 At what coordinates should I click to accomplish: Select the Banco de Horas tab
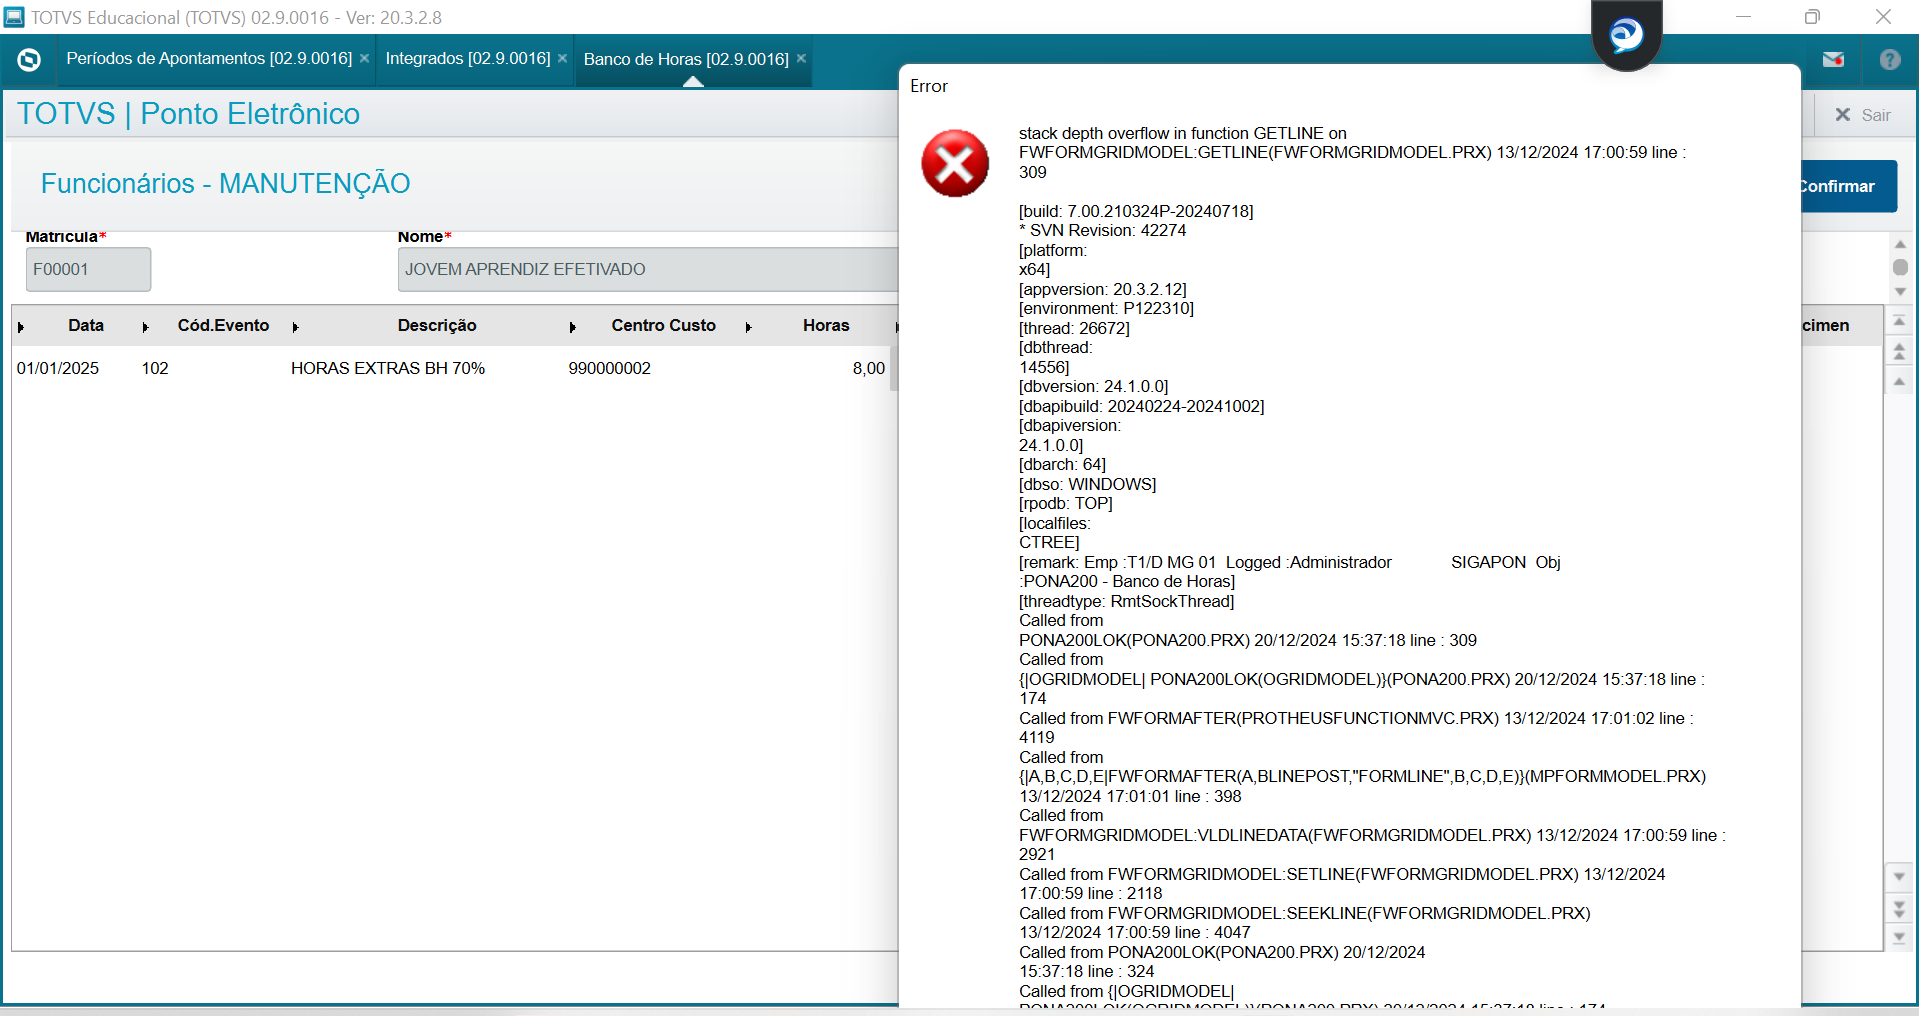point(686,59)
